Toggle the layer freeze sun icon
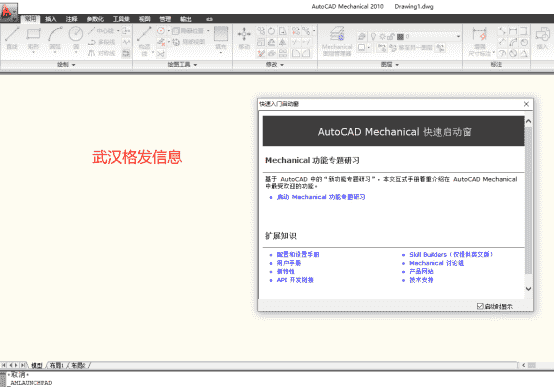Image resolution: width=554 pixels, height=387 pixels. pyautogui.click(x=382, y=36)
